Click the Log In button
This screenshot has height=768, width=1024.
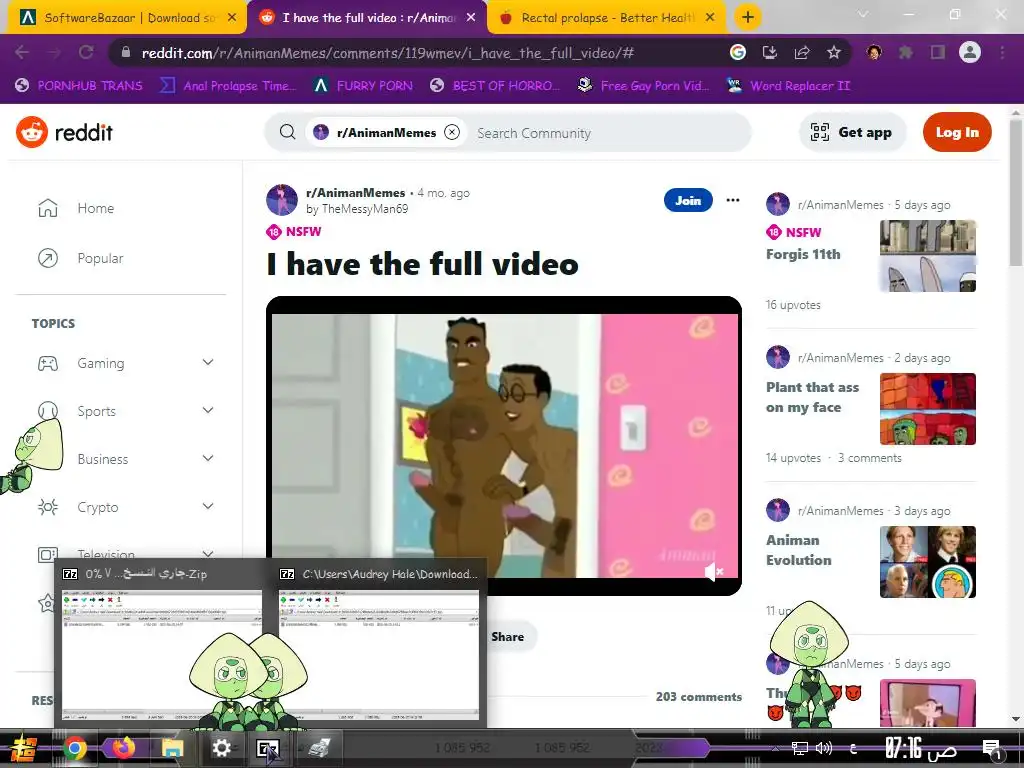click(957, 133)
